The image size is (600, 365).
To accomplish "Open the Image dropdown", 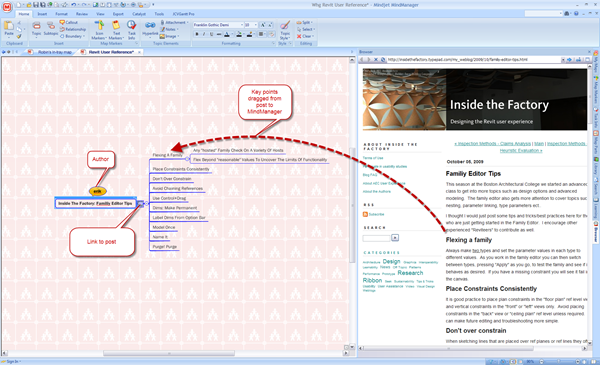I will point(170,36).
